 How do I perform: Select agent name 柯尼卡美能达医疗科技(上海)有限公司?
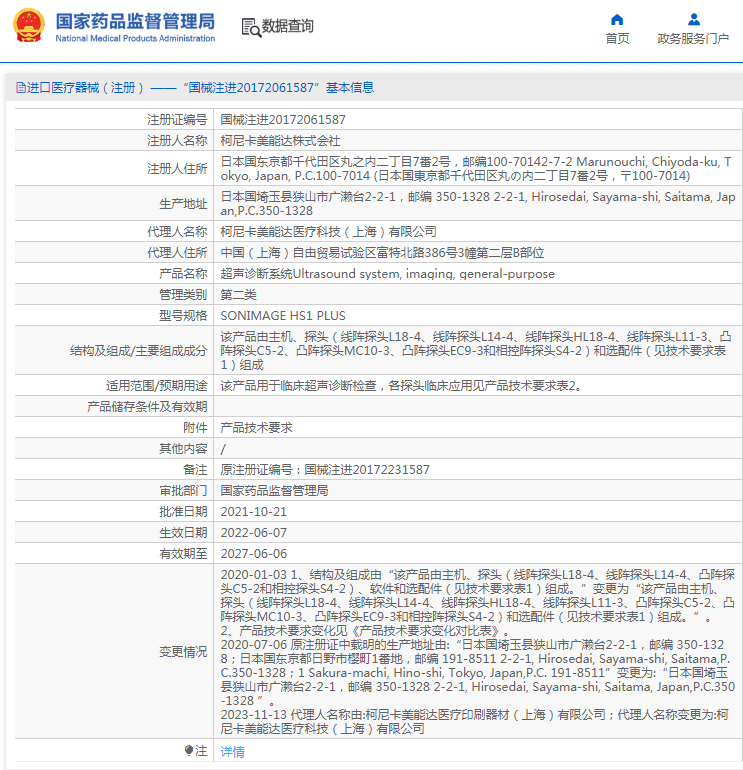coord(328,231)
